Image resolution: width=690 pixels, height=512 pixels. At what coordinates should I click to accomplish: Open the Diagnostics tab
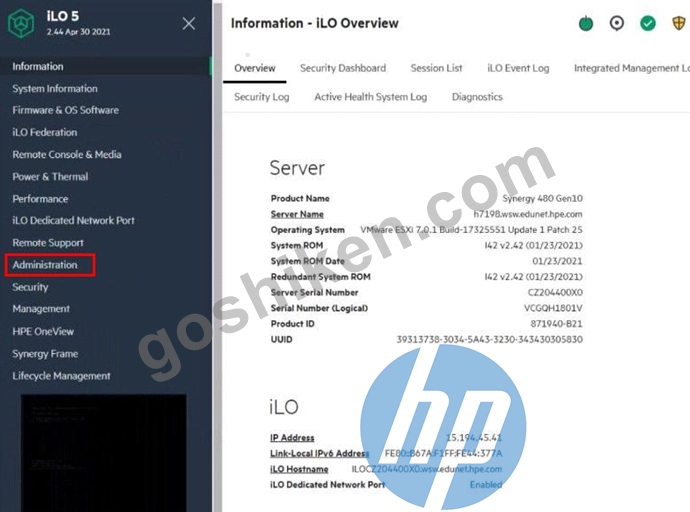(x=477, y=97)
